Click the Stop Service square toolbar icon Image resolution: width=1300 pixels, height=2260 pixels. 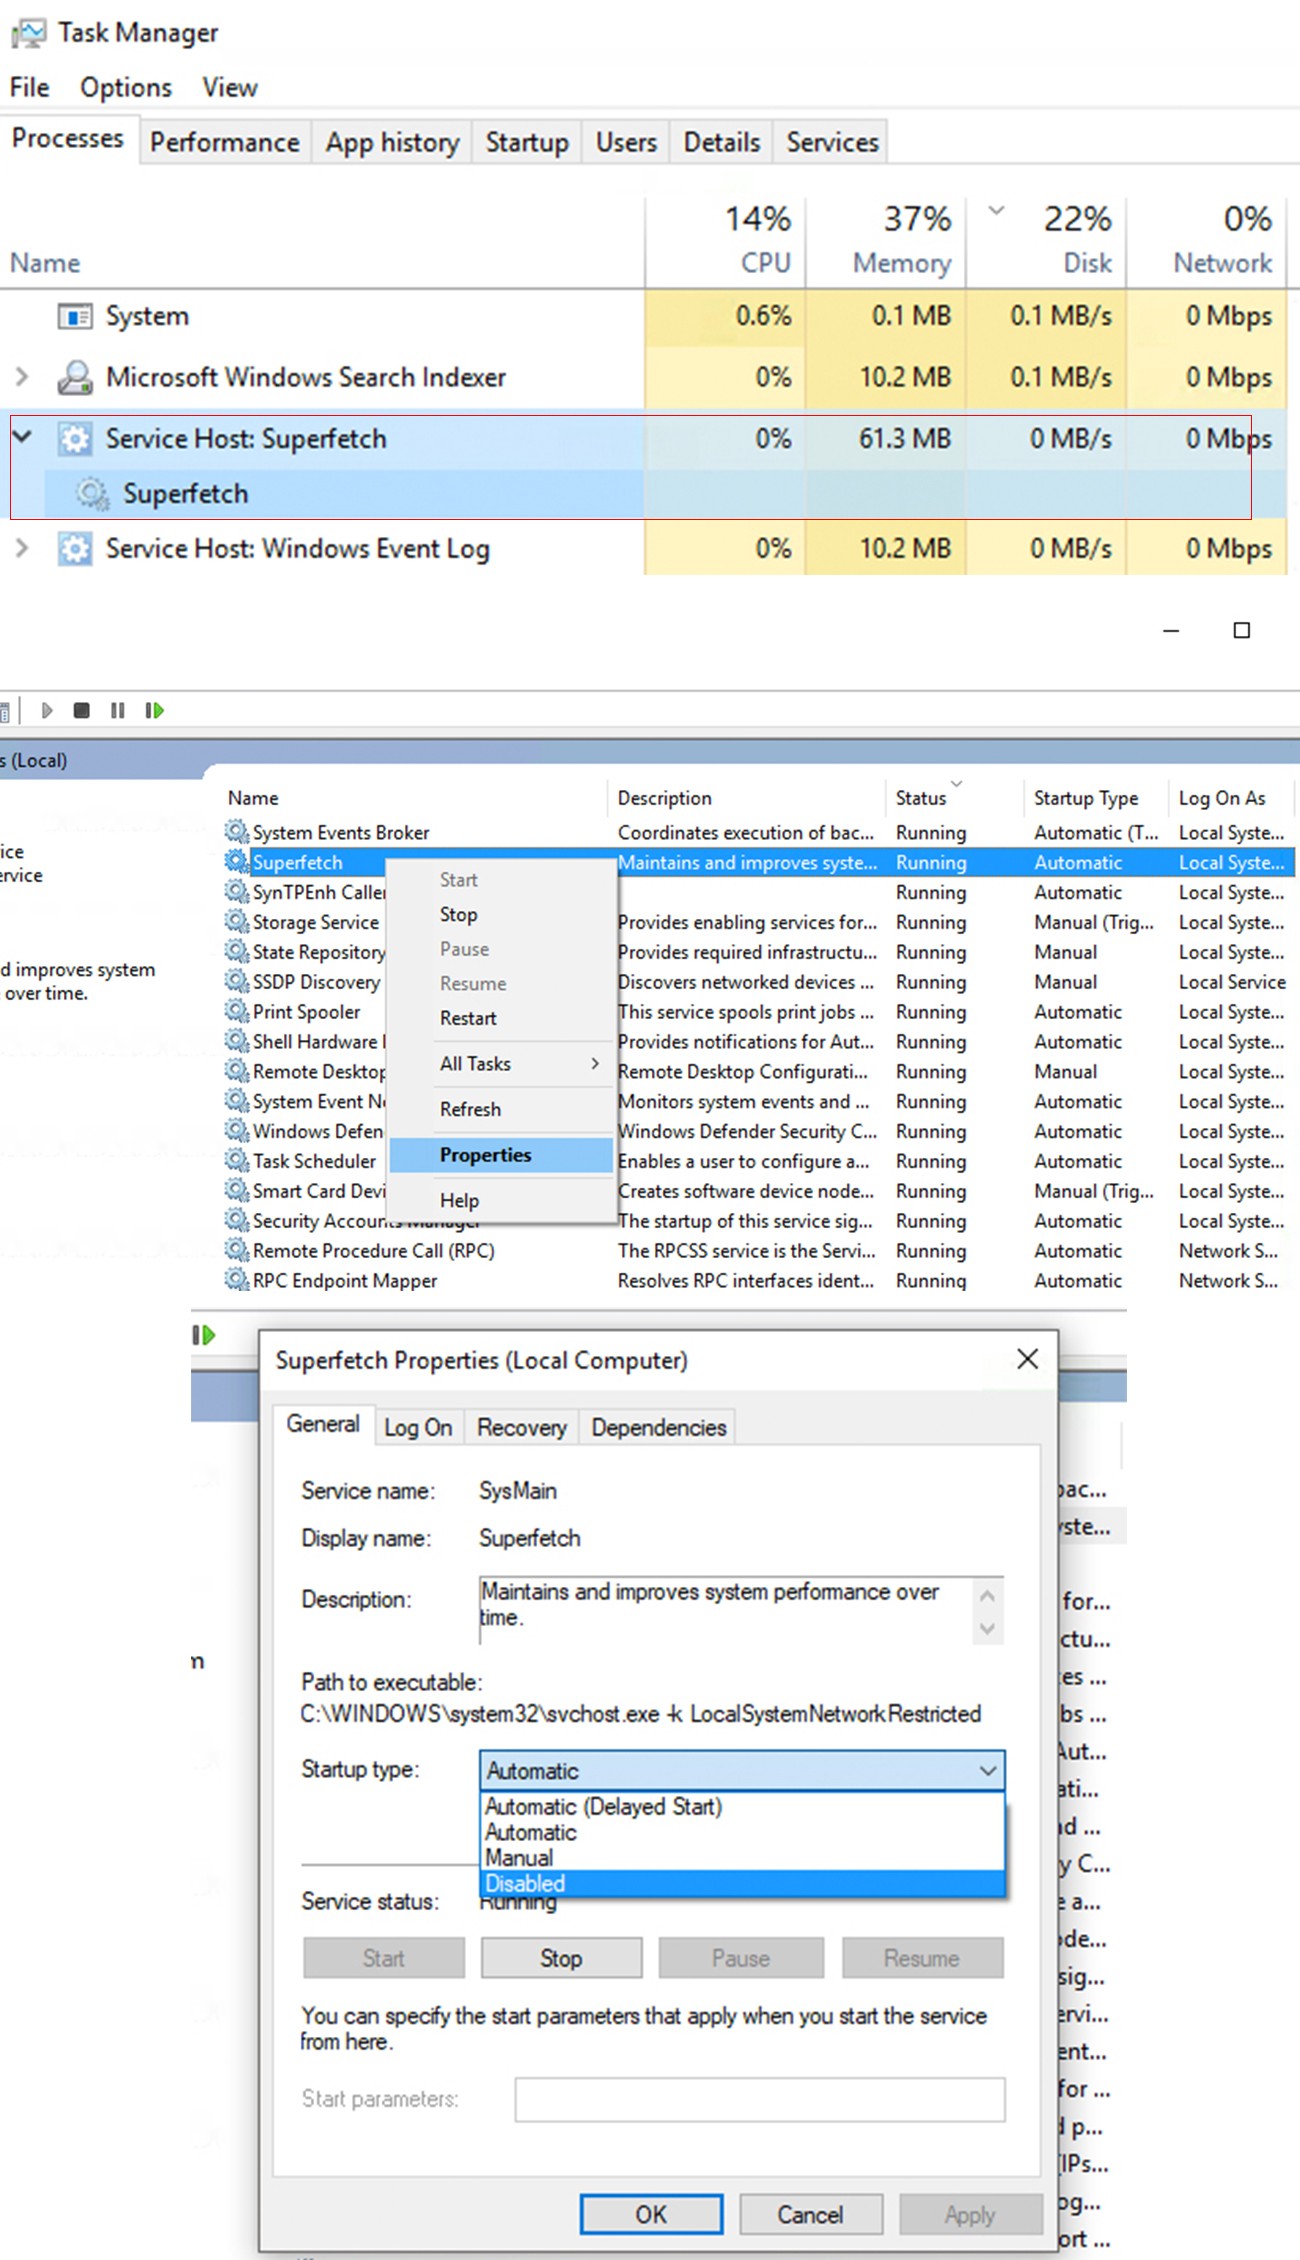pyautogui.click(x=82, y=710)
